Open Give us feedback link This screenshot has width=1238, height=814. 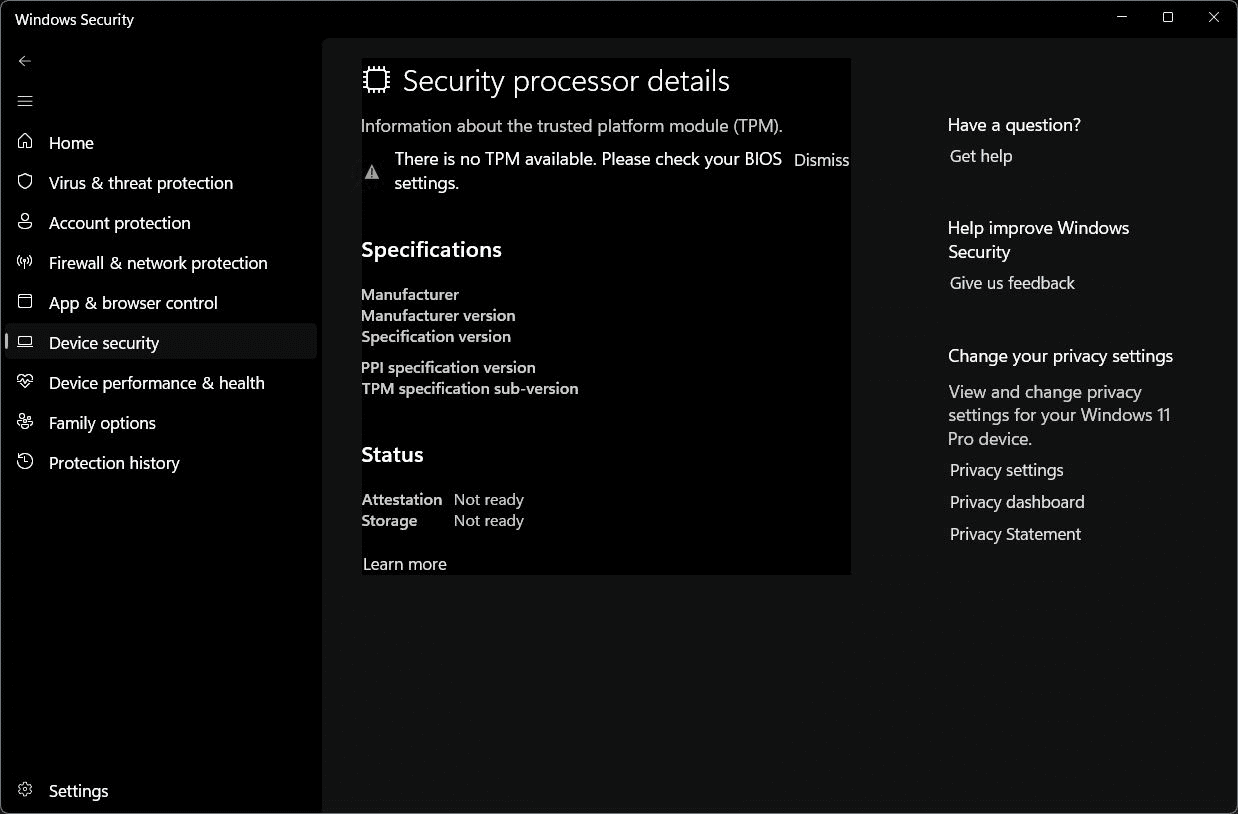[x=1012, y=283]
